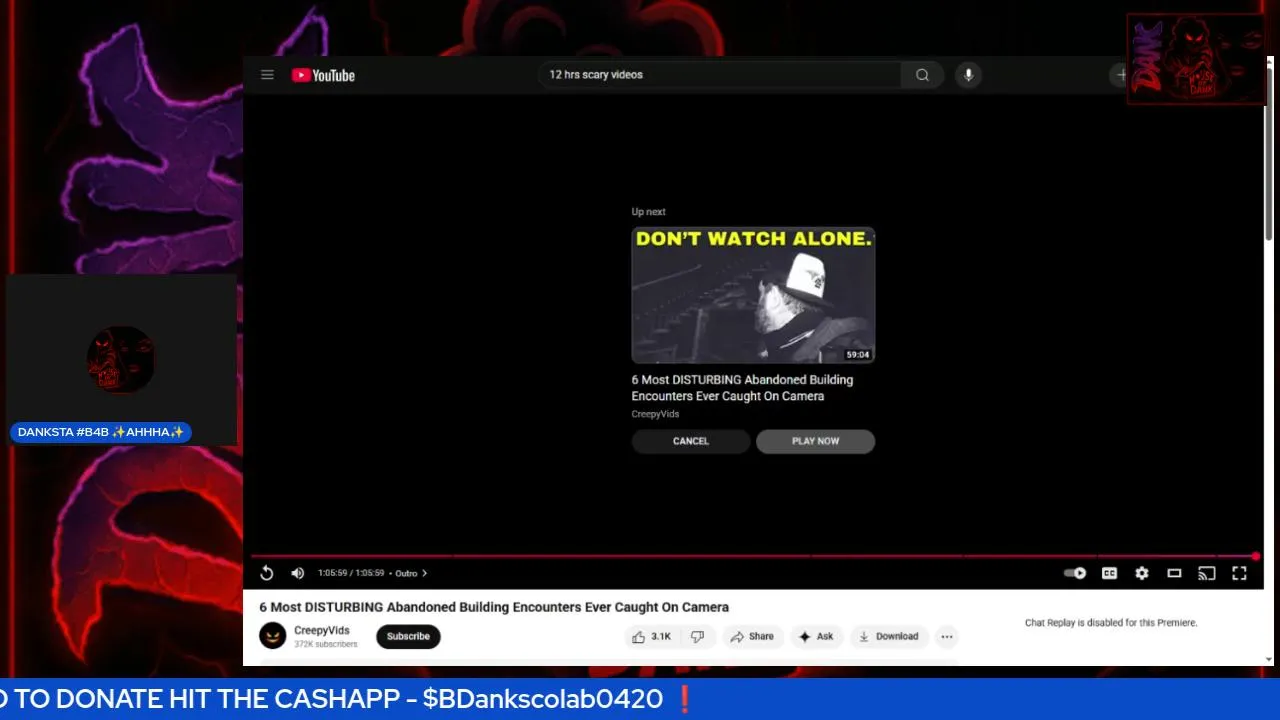The height and width of the screenshot is (720, 1280).
Task: Open CreepyVids channel name below video
Action: point(322,631)
